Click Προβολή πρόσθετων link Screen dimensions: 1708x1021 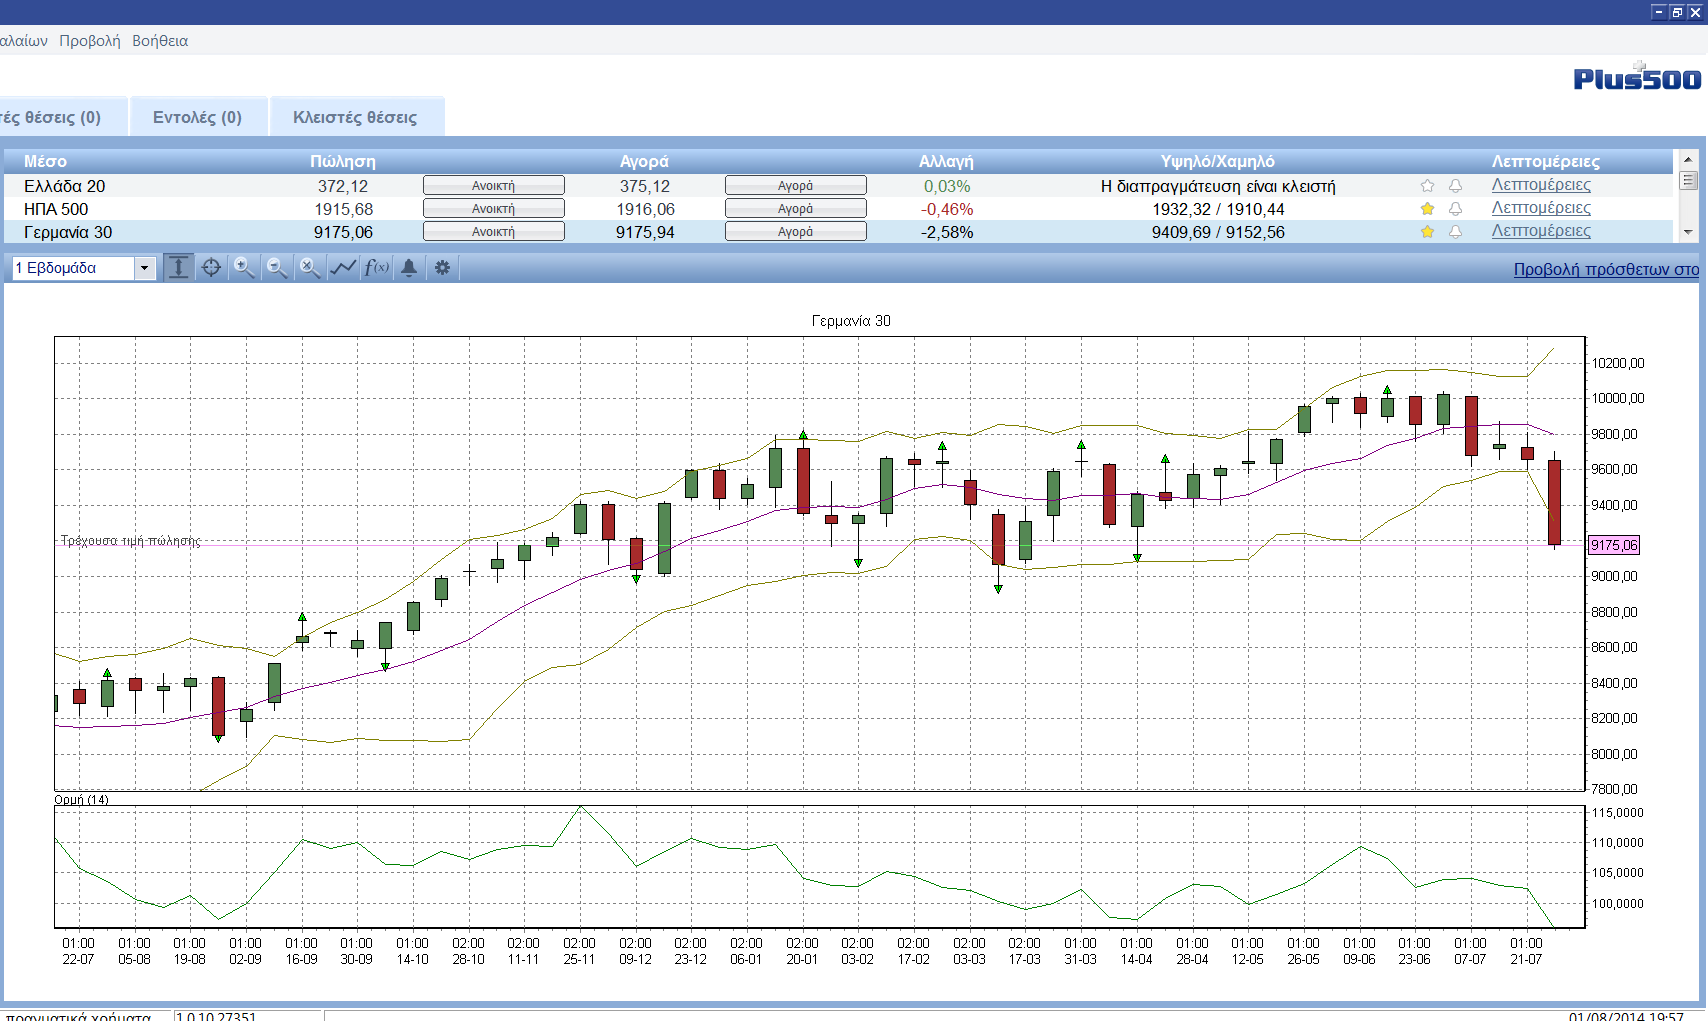pos(1606,269)
